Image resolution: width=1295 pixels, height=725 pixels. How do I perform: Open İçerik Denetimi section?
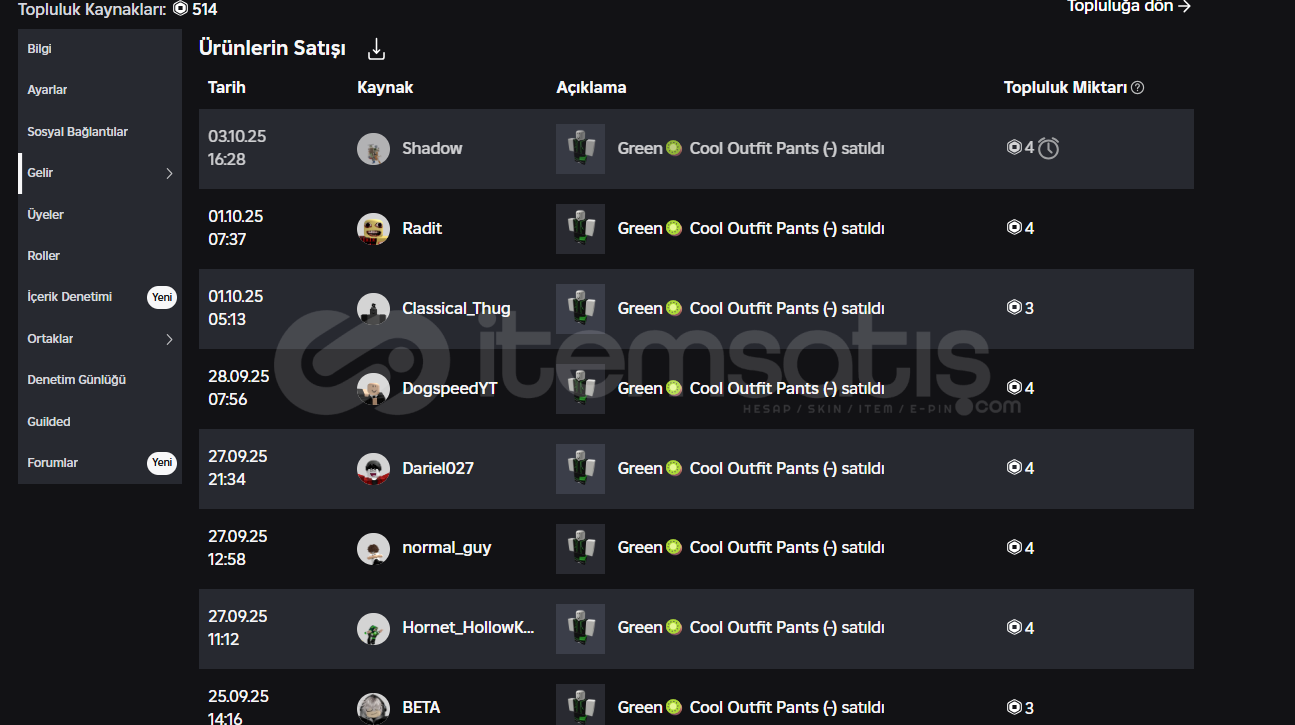[70, 297]
